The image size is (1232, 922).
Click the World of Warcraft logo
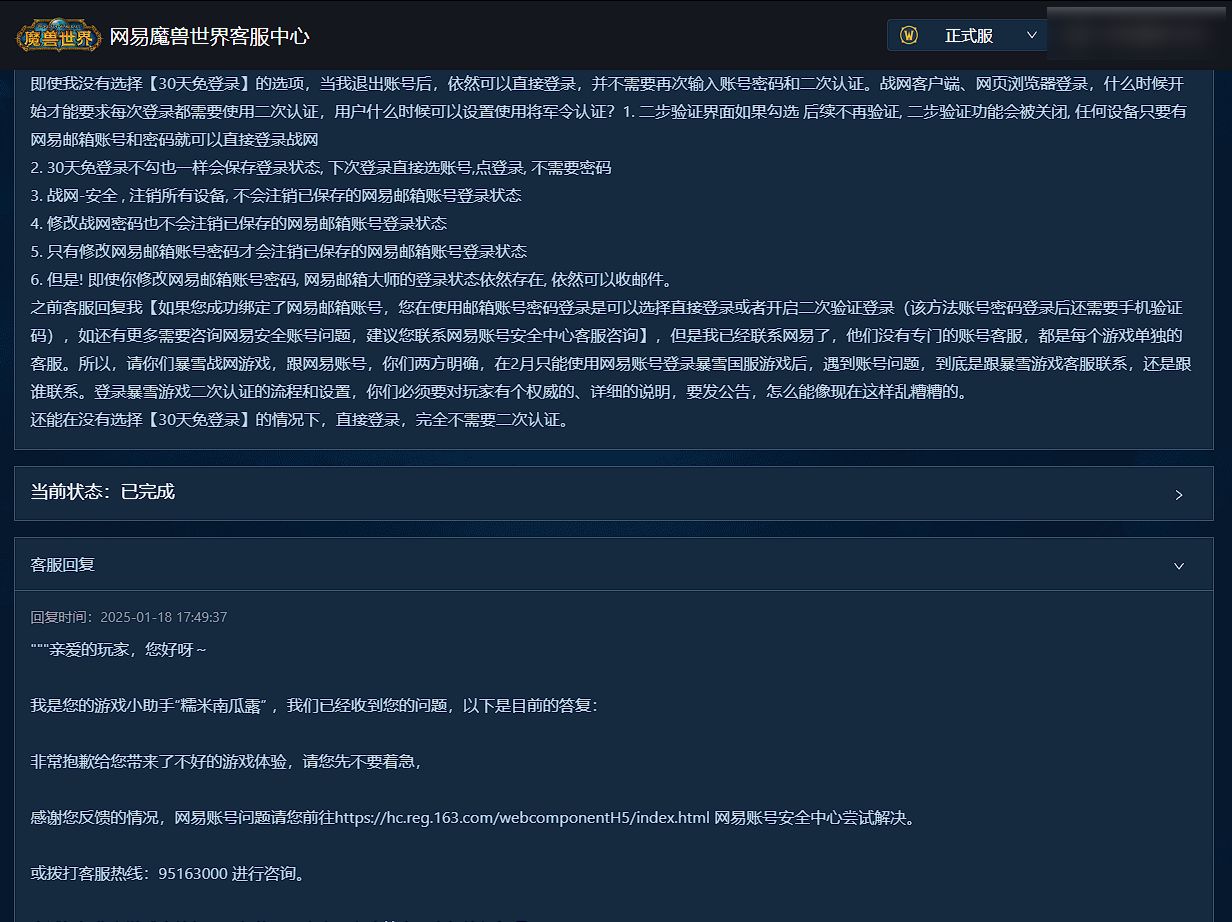[x=59, y=36]
